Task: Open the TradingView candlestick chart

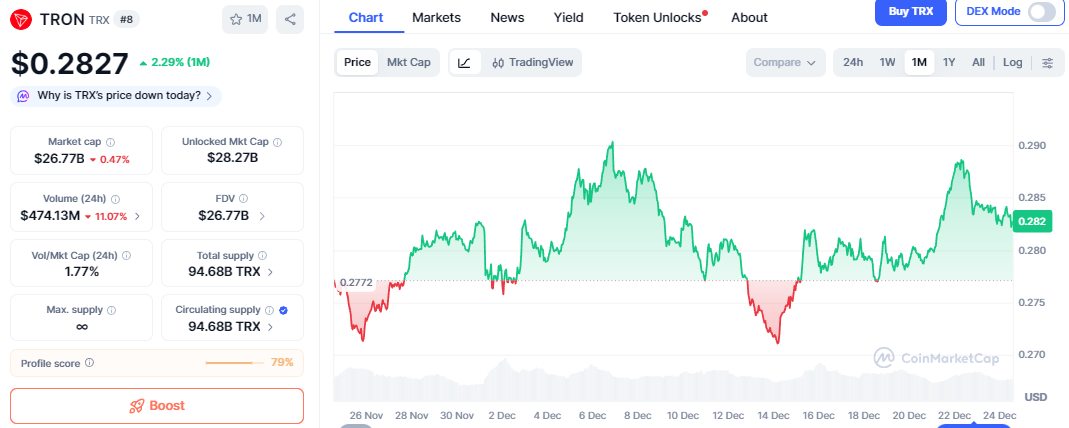Action: (532, 63)
